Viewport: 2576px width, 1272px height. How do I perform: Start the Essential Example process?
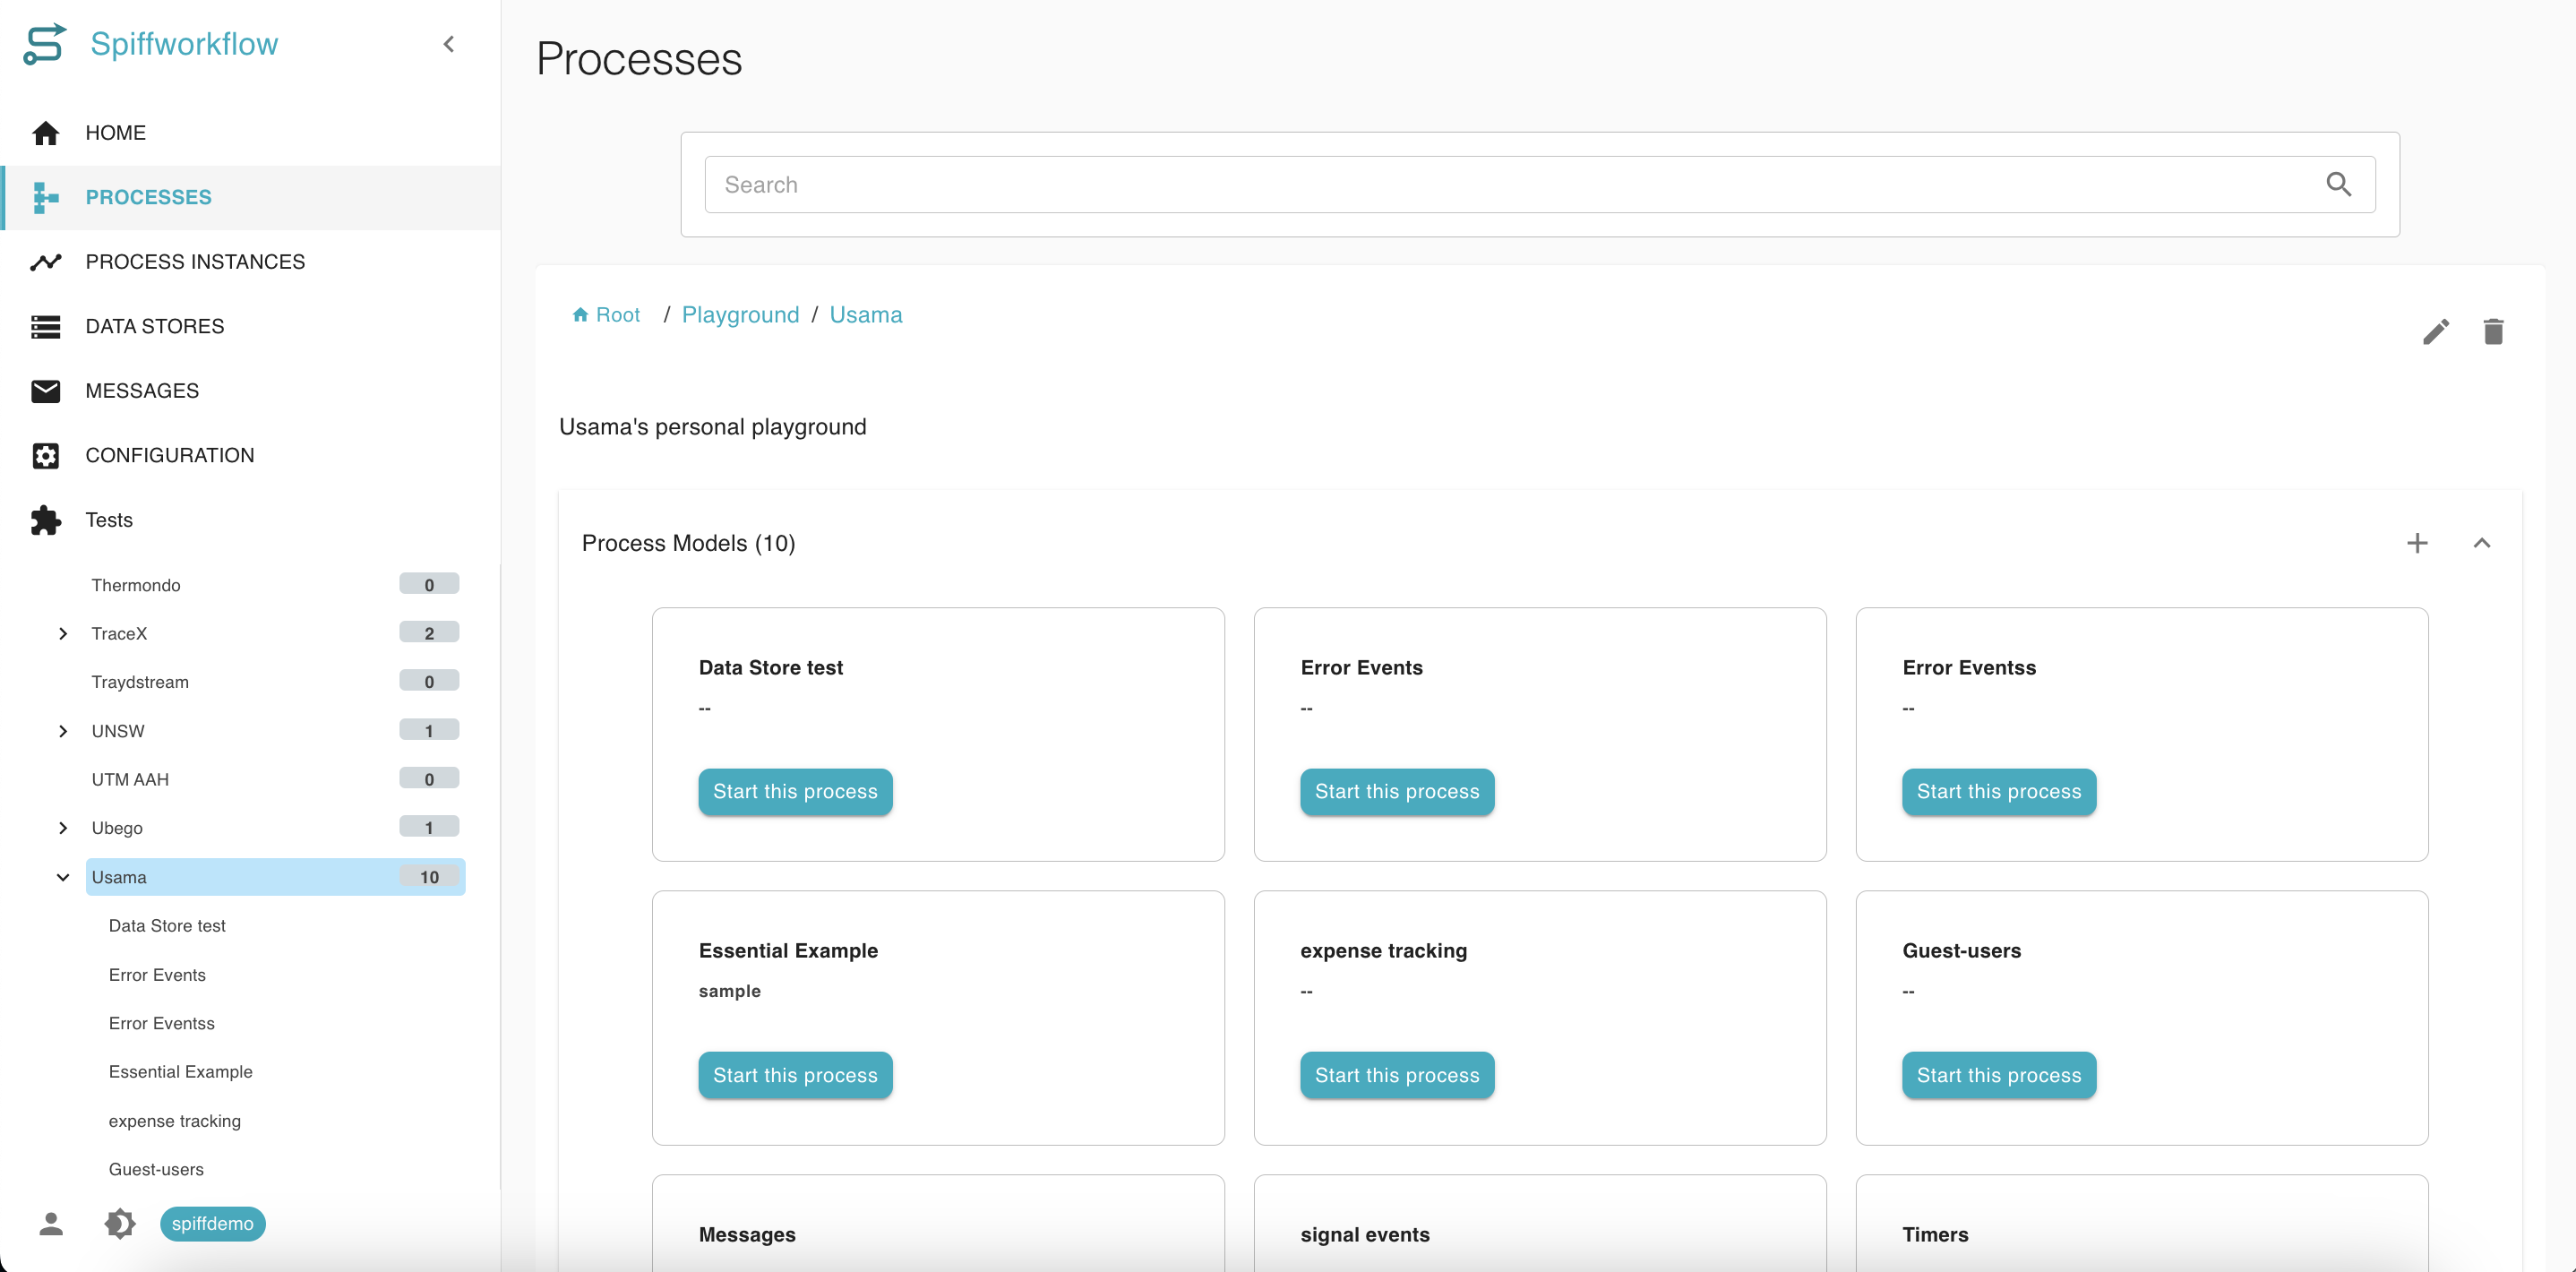pyautogui.click(x=795, y=1075)
